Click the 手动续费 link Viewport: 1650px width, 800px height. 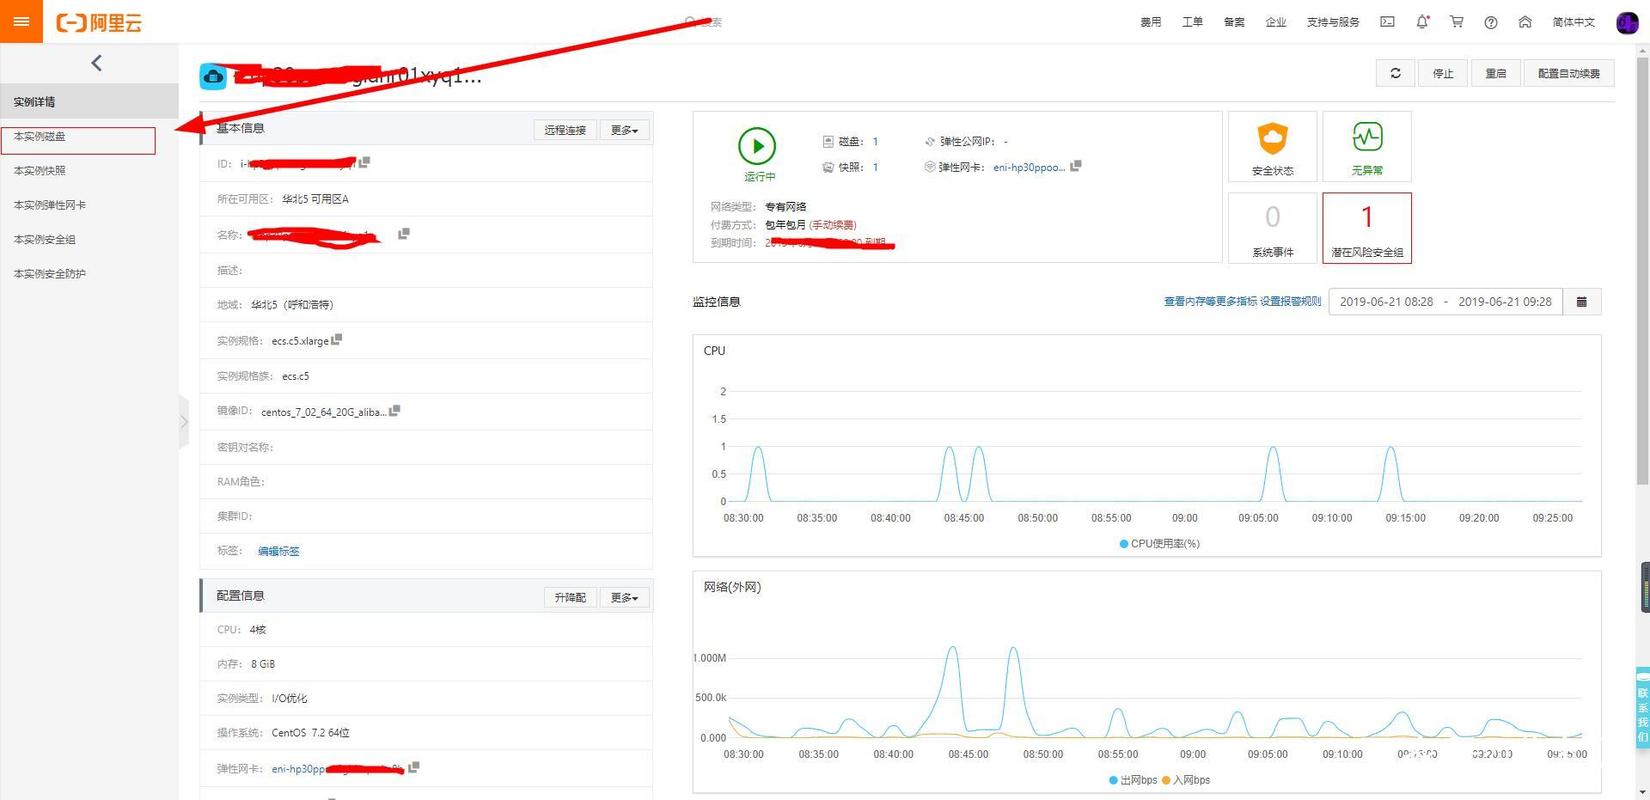833,225
